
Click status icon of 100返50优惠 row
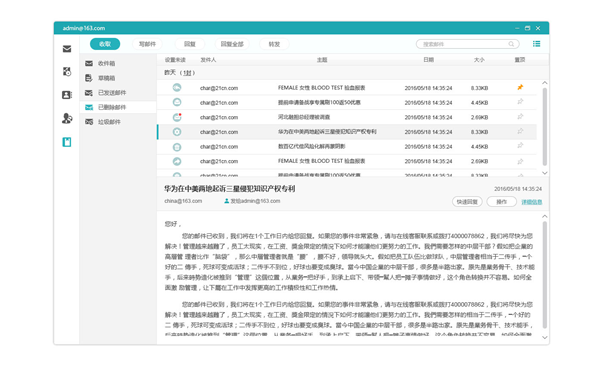point(177,102)
